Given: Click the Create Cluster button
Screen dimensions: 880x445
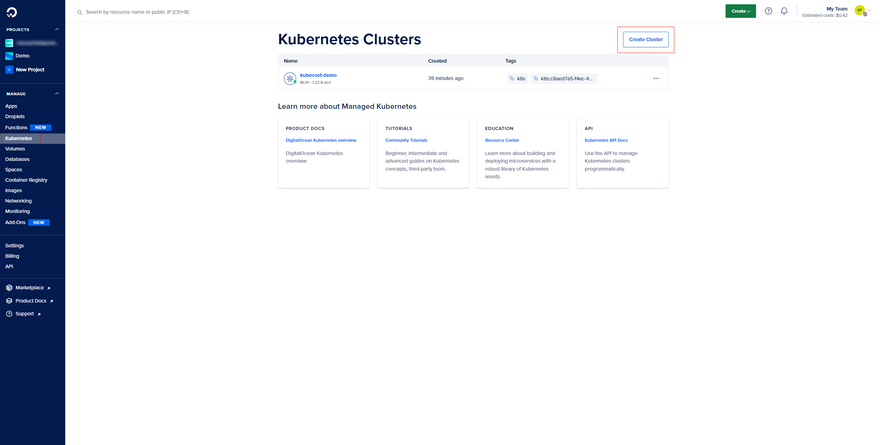Looking at the screenshot, I should [x=645, y=39].
